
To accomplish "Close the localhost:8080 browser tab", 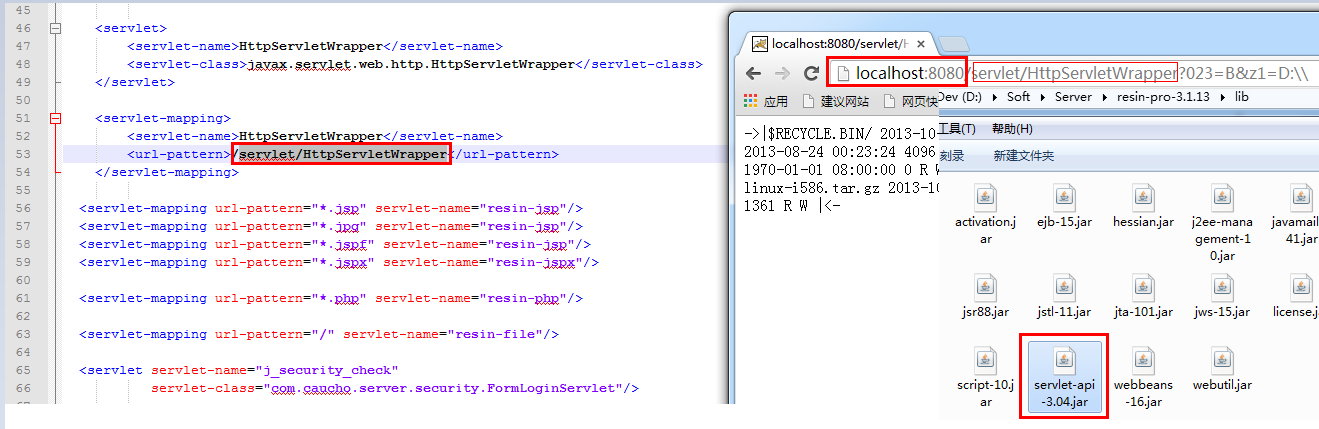I will point(919,44).
